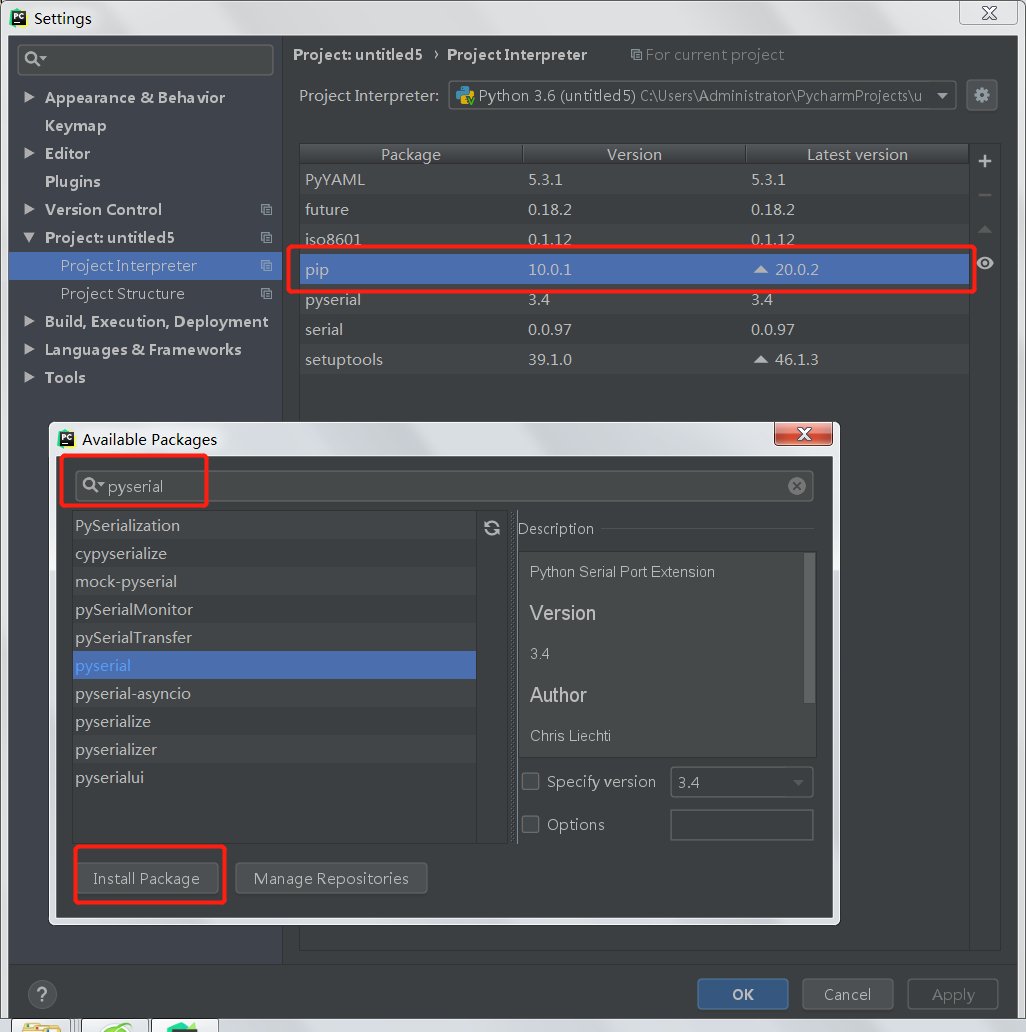Click the Settings search magnifier icon
Image resolution: width=1026 pixels, height=1032 pixels.
pos(35,59)
